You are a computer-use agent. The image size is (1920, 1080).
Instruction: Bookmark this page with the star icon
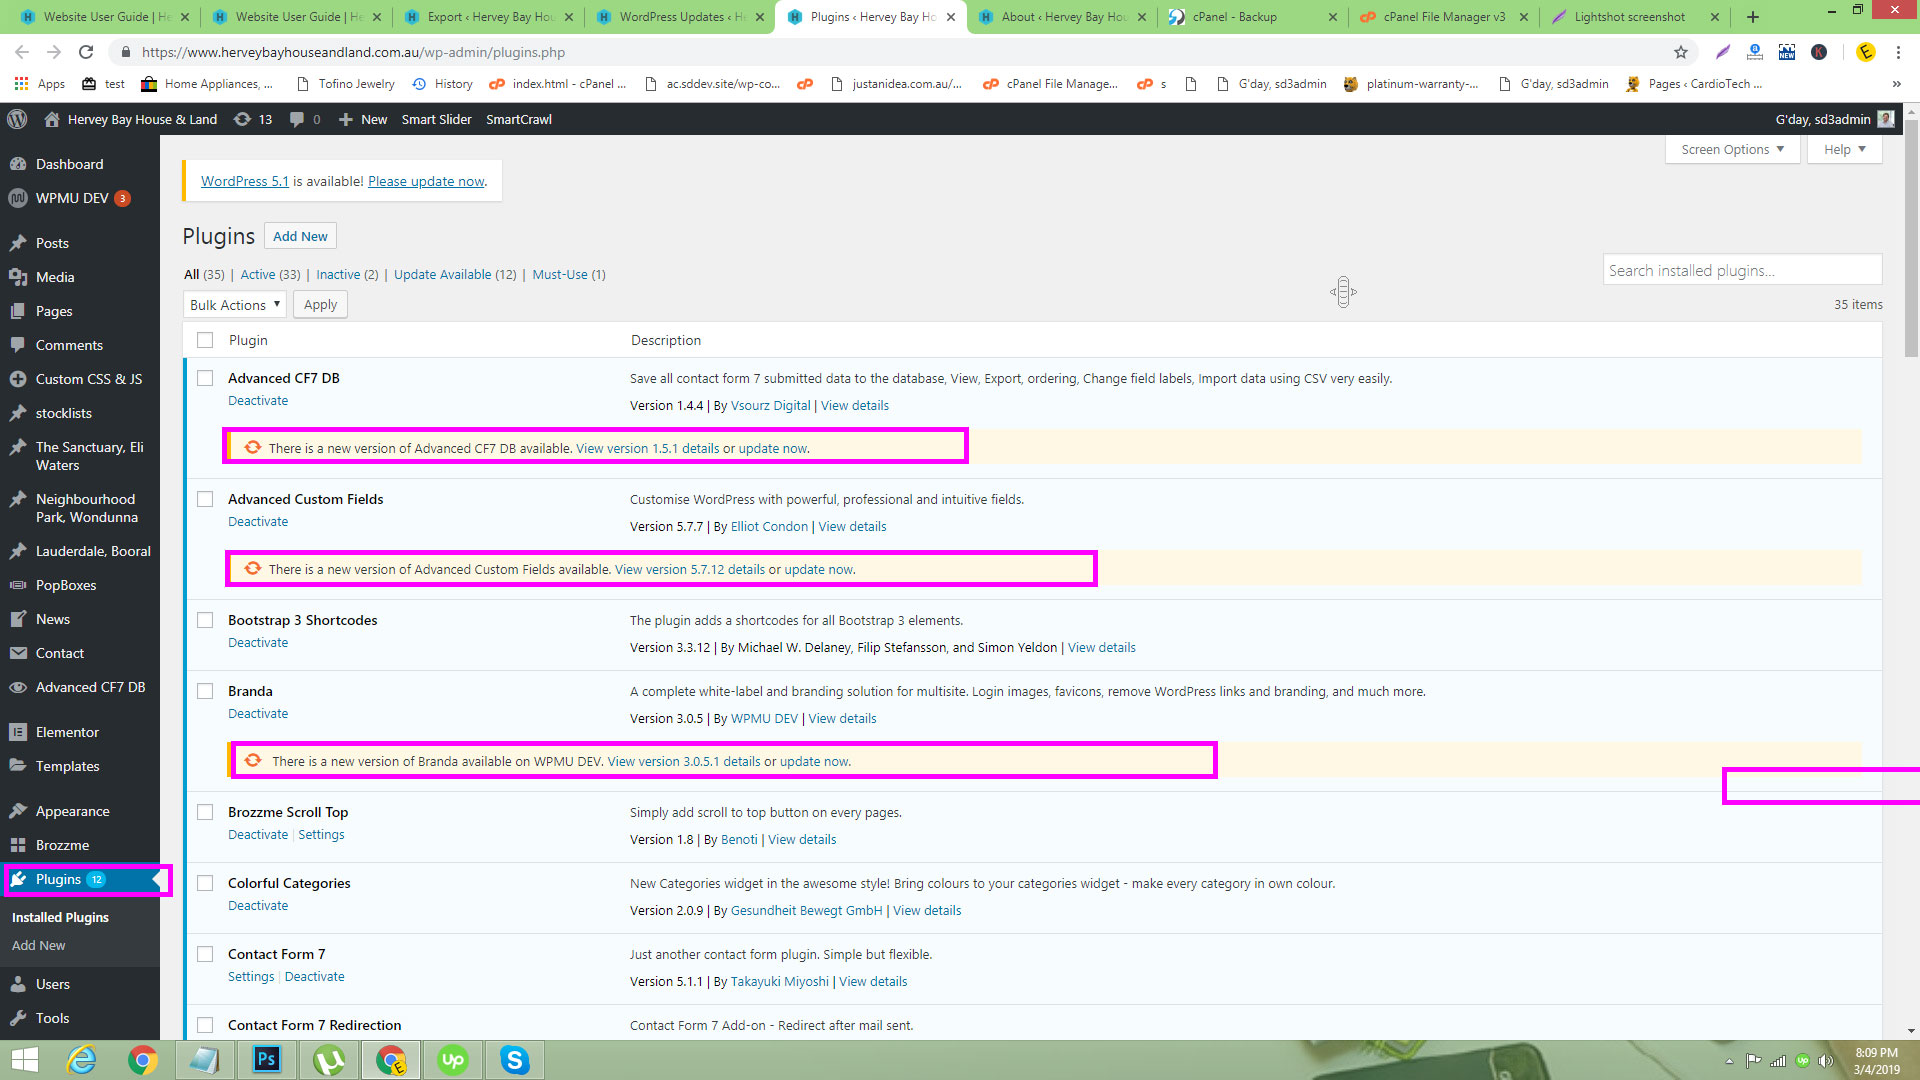pos(1681,52)
